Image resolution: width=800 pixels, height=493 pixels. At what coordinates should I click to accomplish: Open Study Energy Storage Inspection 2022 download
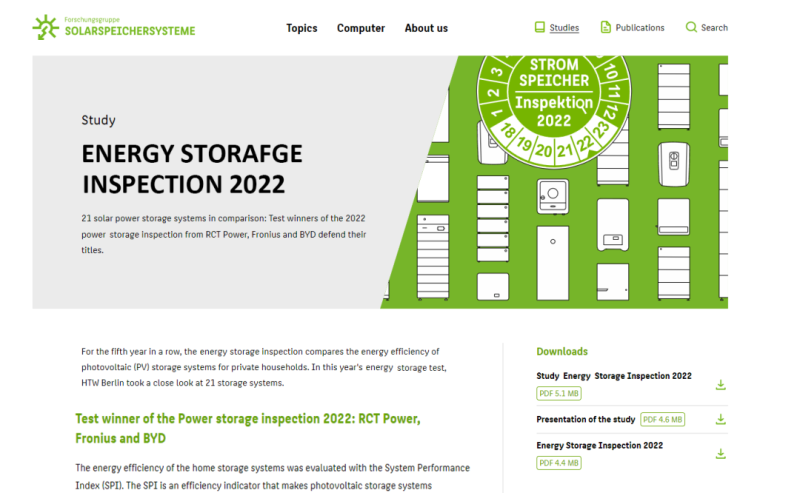point(613,376)
